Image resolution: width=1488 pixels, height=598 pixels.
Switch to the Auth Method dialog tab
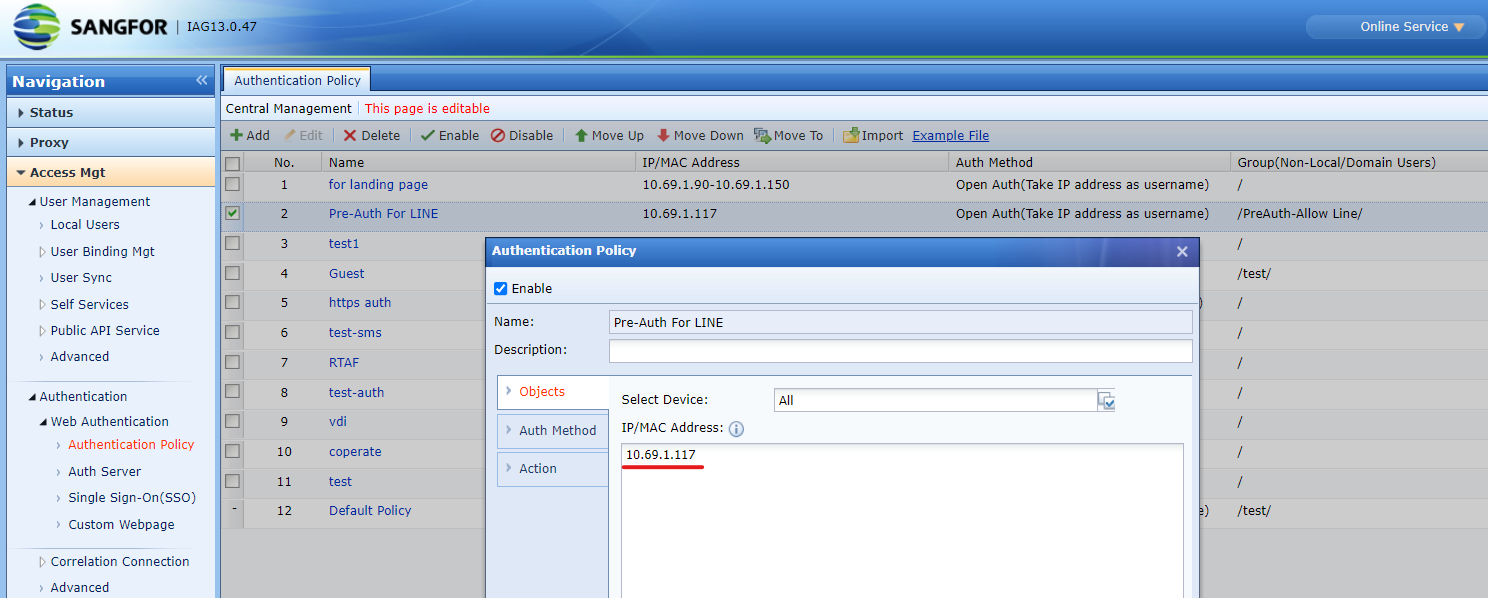tap(553, 431)
